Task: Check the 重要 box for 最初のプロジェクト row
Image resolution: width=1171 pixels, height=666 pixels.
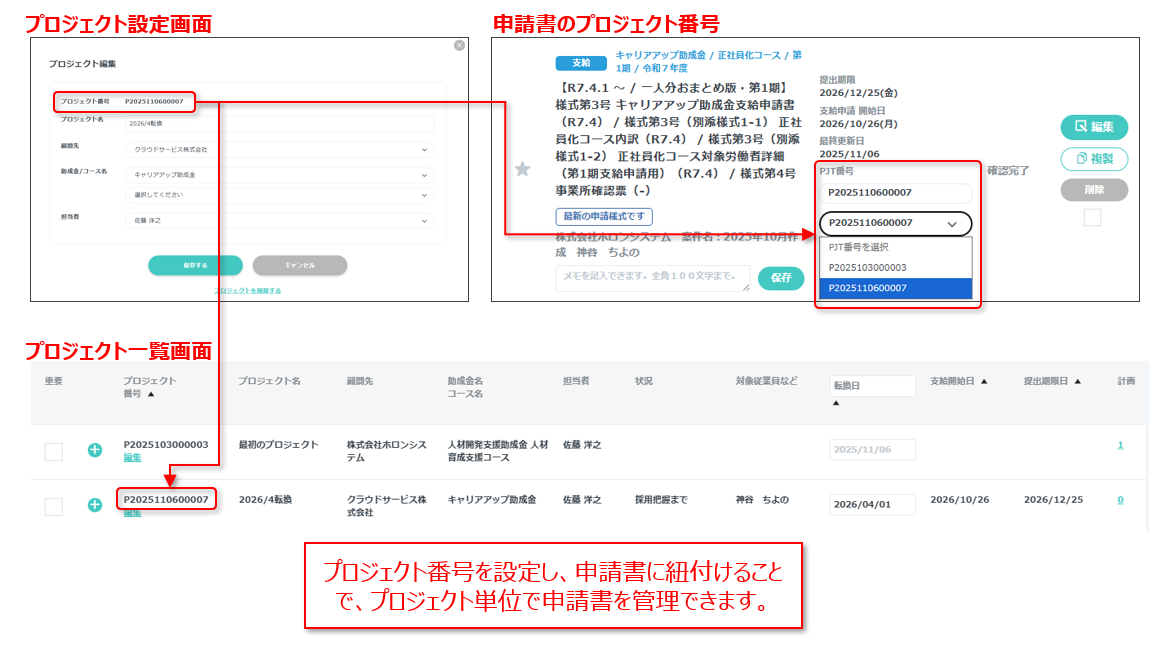Action: [x=53, y=452]
